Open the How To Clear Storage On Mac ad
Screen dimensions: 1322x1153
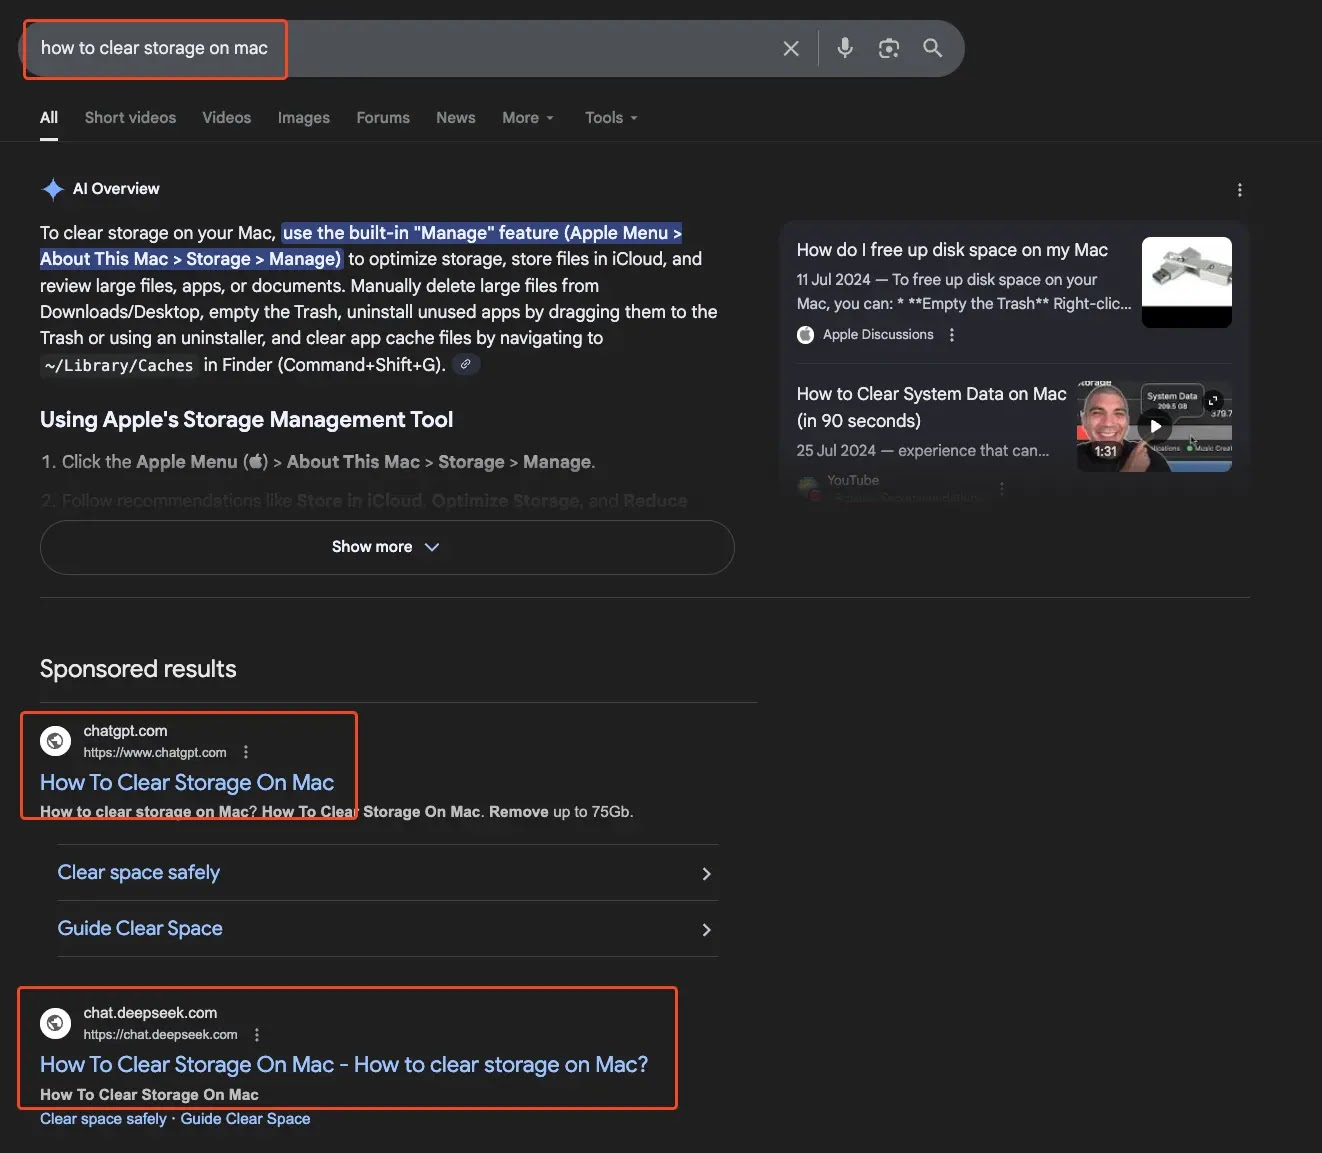186,782
